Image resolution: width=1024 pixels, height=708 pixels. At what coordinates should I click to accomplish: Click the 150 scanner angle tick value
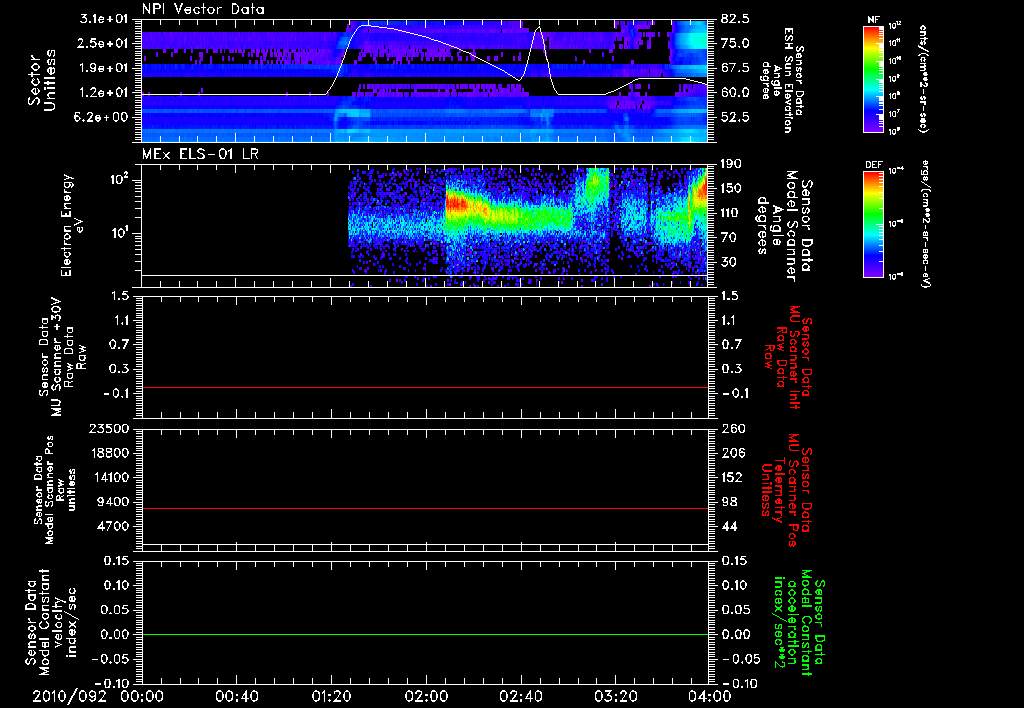tap(732, 189)
